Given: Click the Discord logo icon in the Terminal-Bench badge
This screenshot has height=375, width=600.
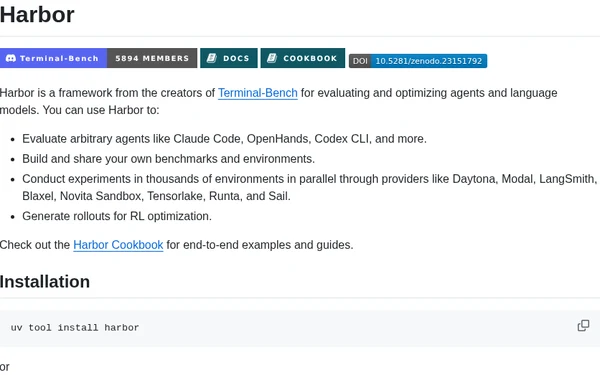Looking at the screenshot, I should [11, 58].
